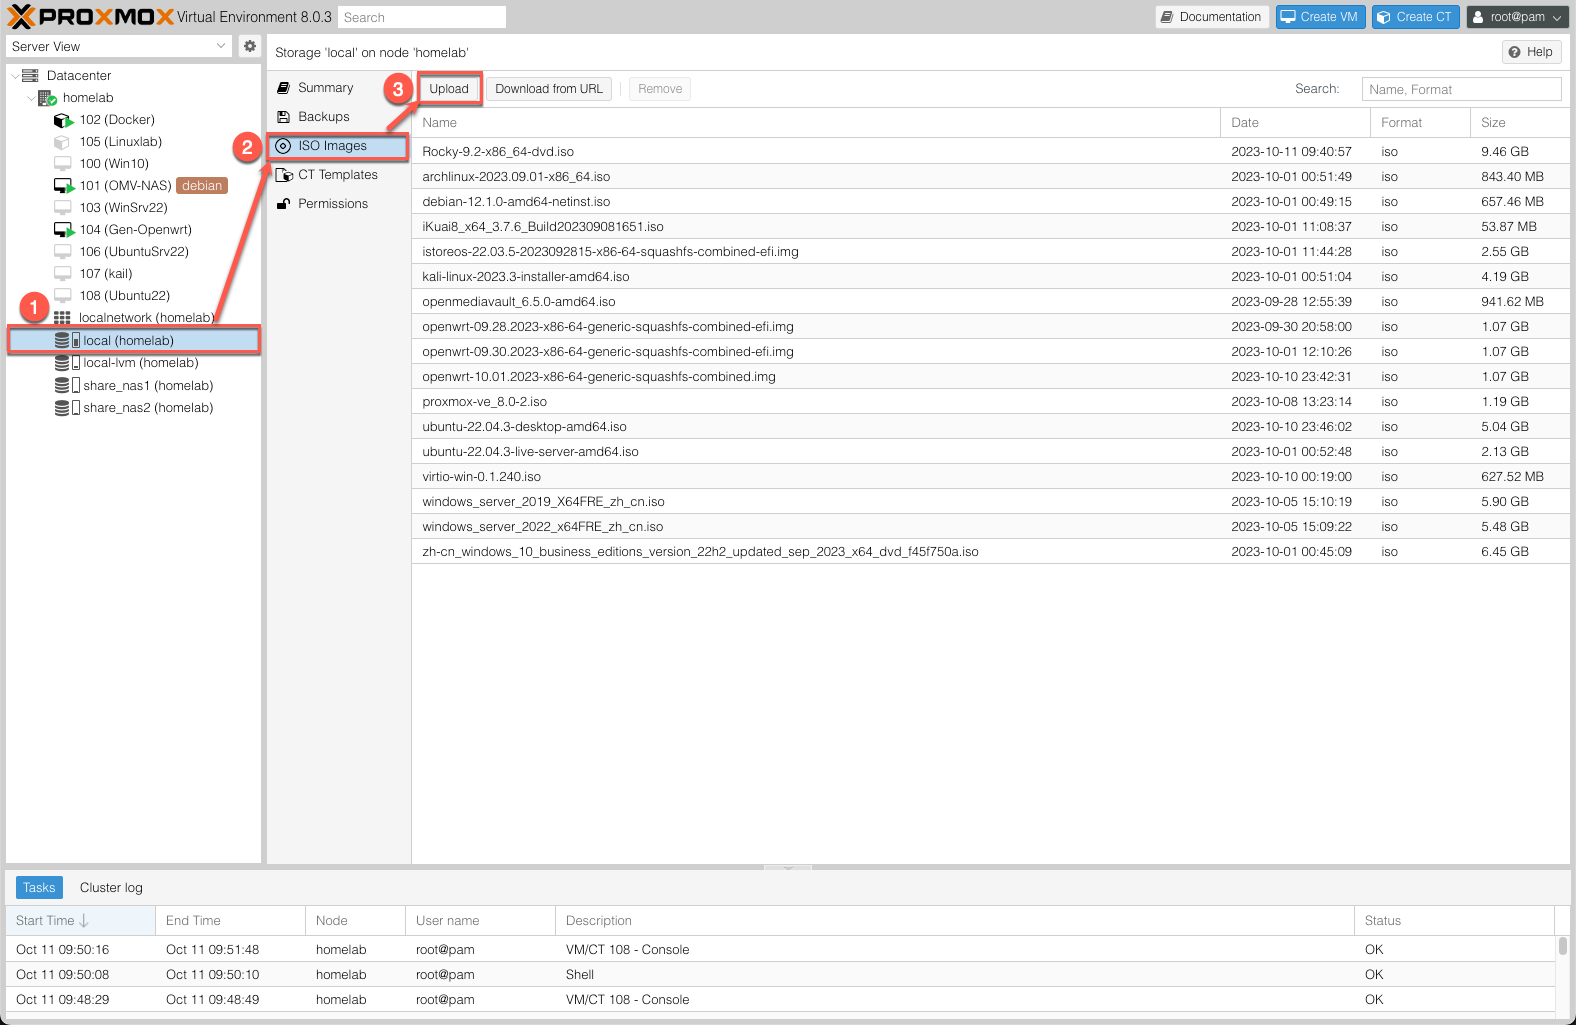Click the running 104 (Gen-Openwrt) VM icon
Viewport: 1576px width, 1025px height.
(63, 230)
